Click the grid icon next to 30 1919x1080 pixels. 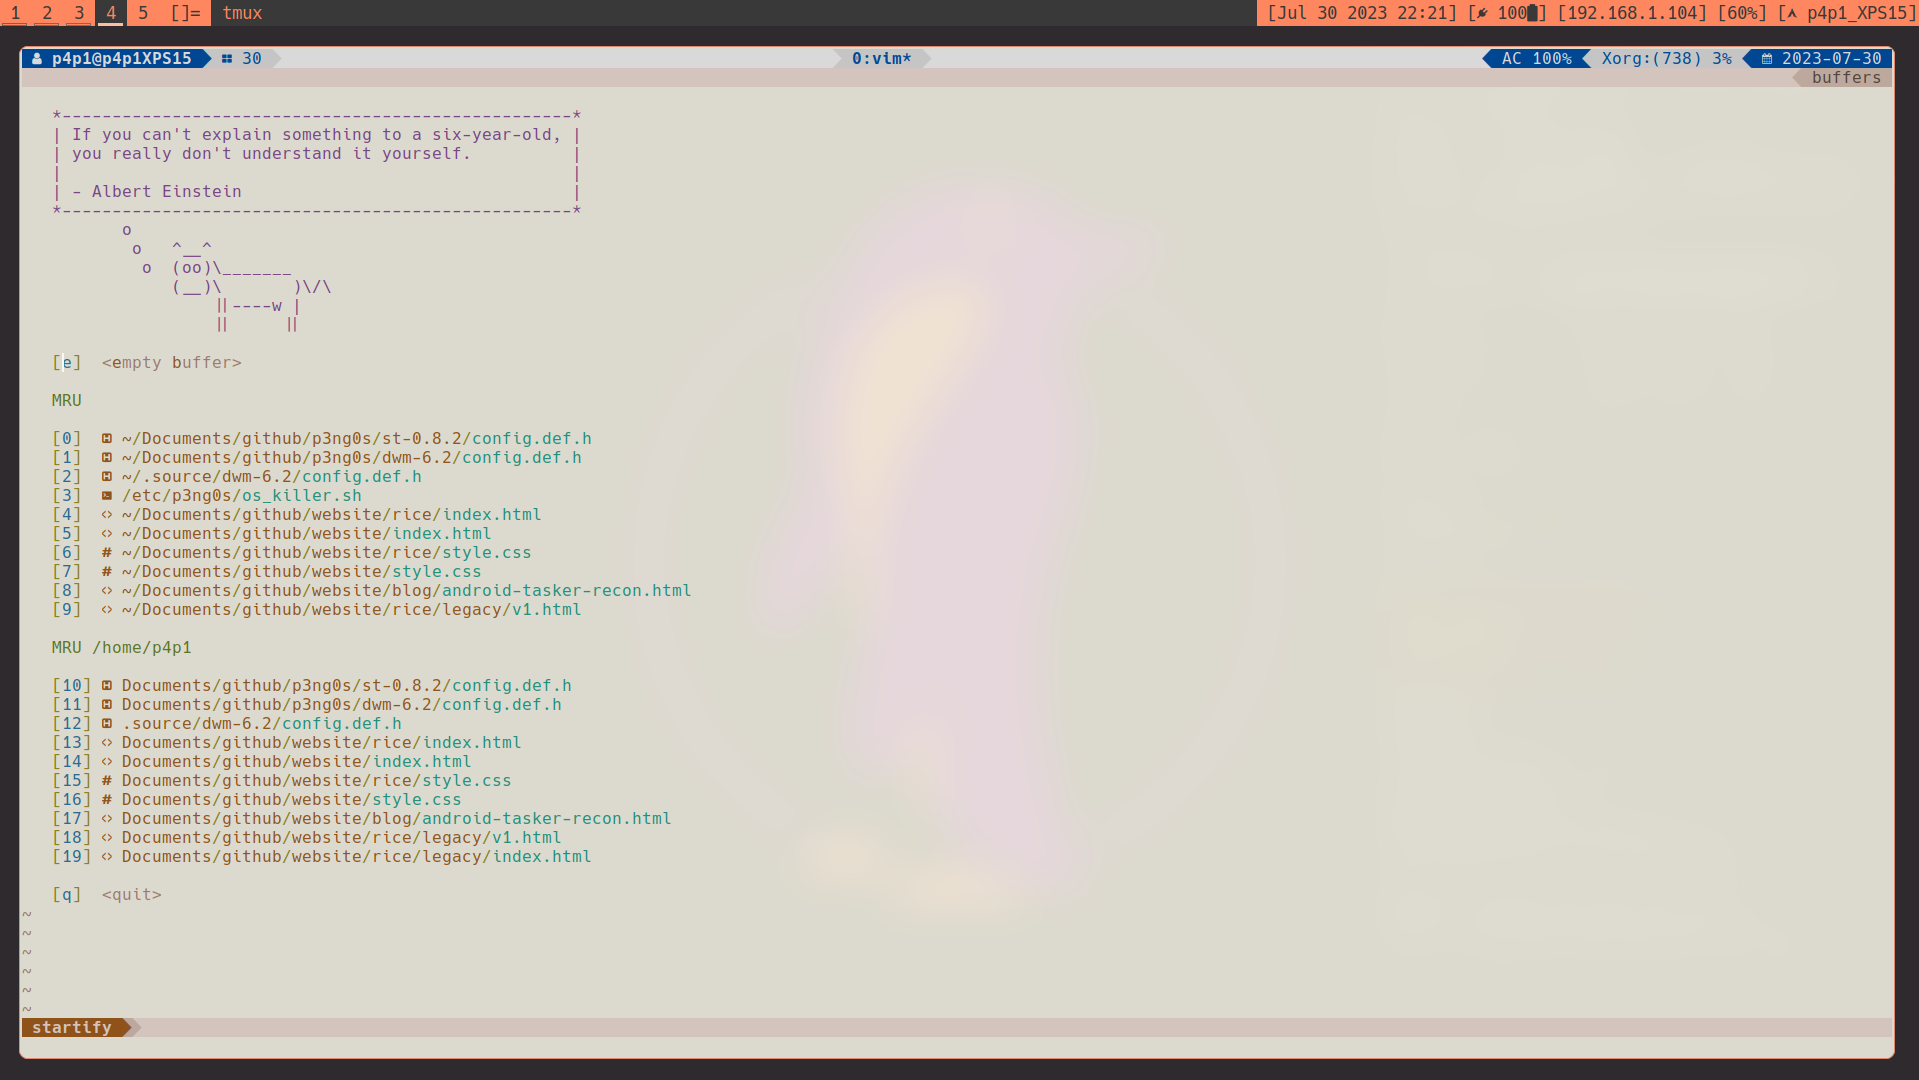pyautogui.click(x=227, y=59)
